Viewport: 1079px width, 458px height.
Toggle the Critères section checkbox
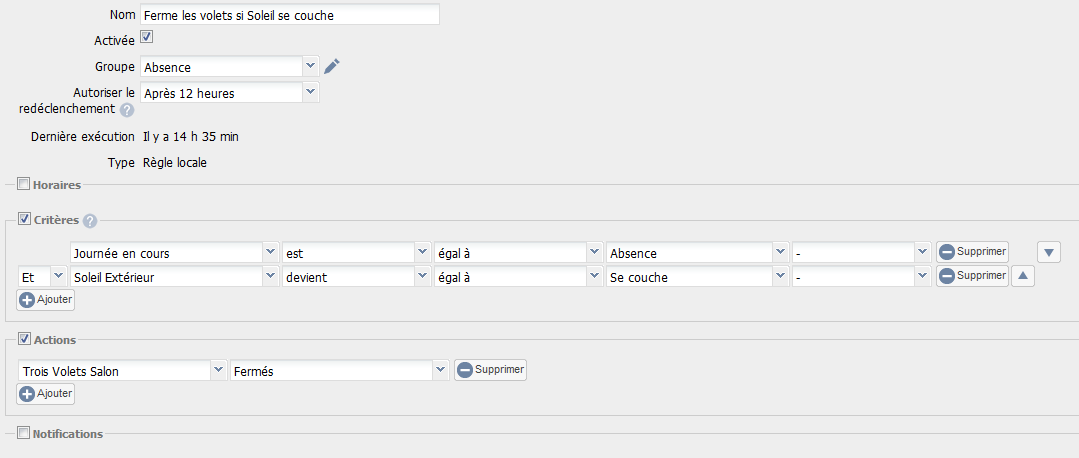24,219
